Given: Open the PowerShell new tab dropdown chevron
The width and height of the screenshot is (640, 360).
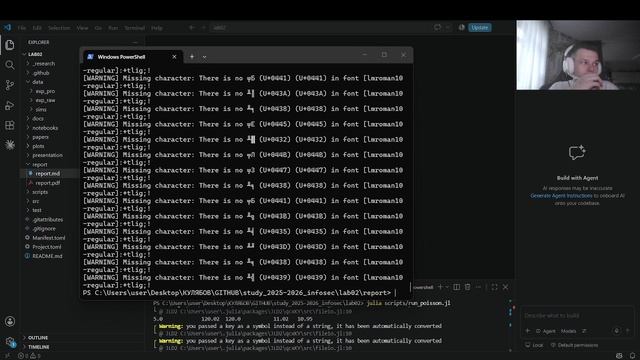Looking at the screenshot, I should point(204,57).
